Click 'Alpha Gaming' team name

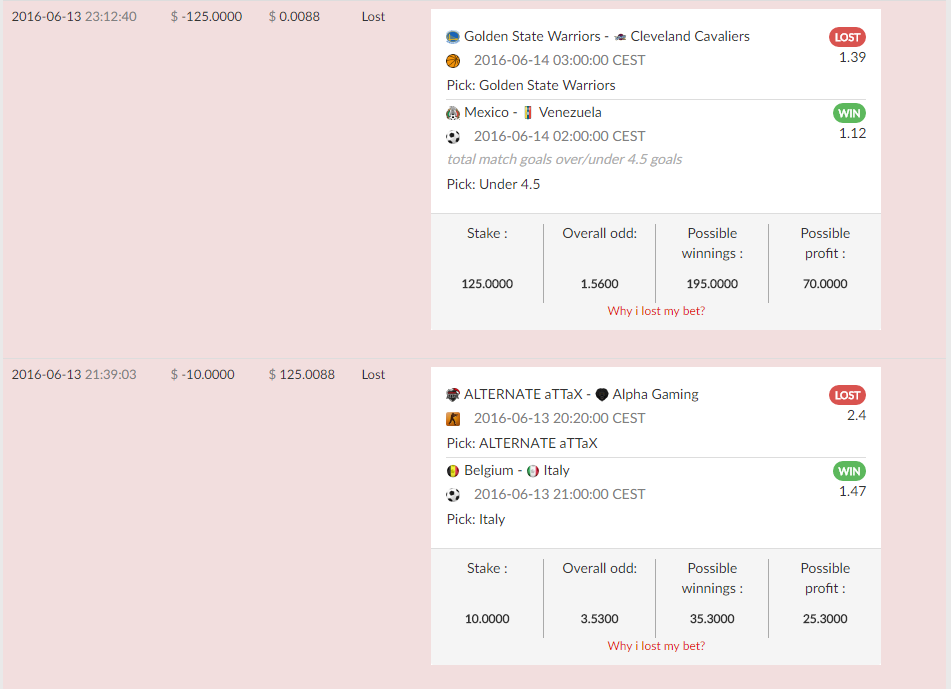pyautogui.click(x=656, y=394)
